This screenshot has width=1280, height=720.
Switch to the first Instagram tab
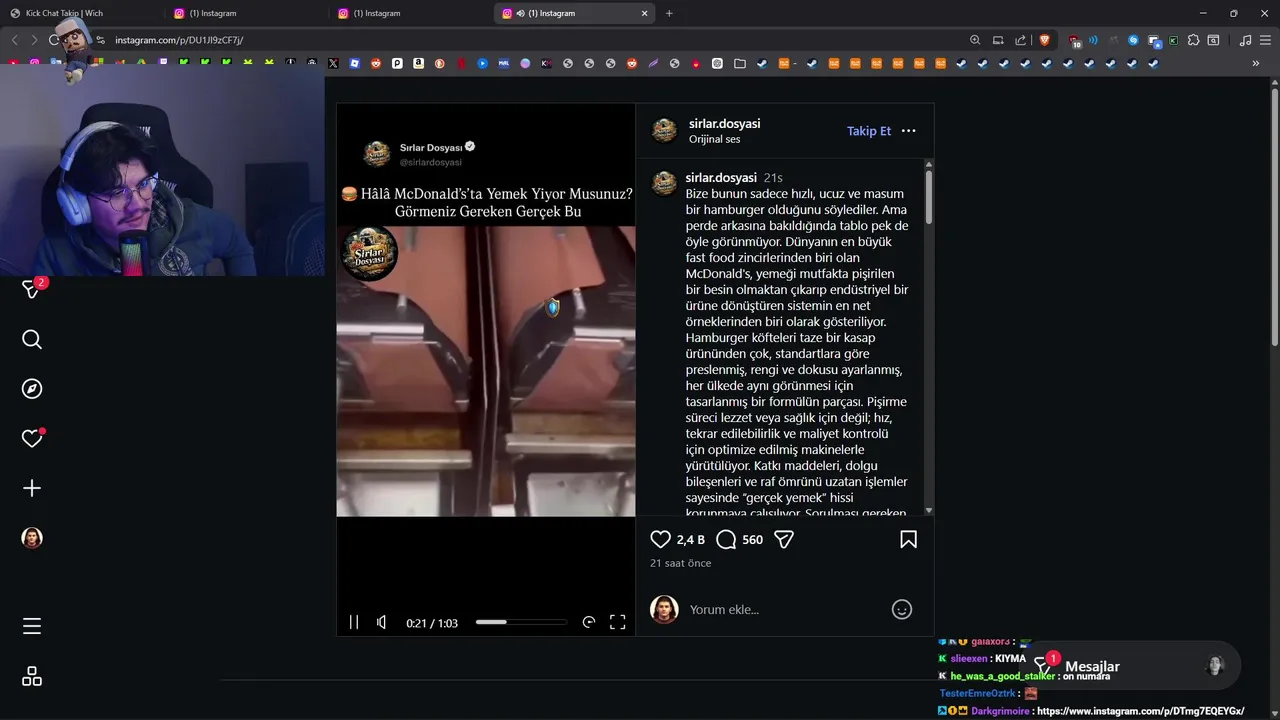246,13
